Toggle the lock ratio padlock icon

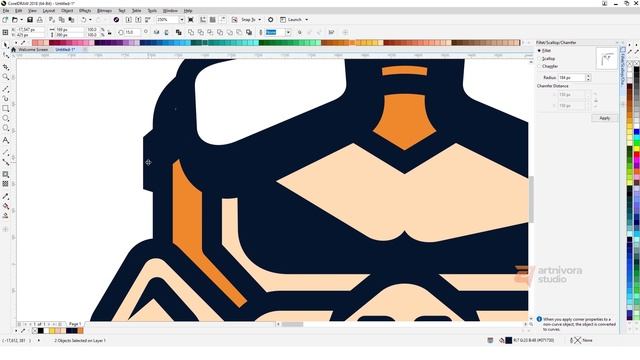109,33
